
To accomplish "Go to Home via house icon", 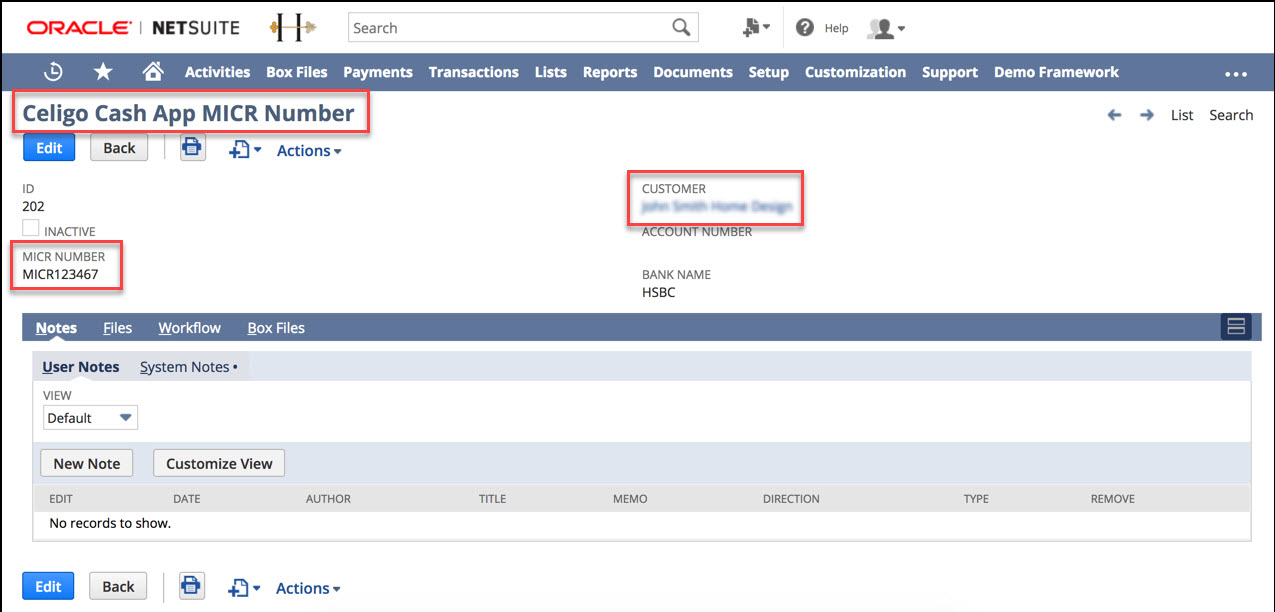I will click(153, 71).
